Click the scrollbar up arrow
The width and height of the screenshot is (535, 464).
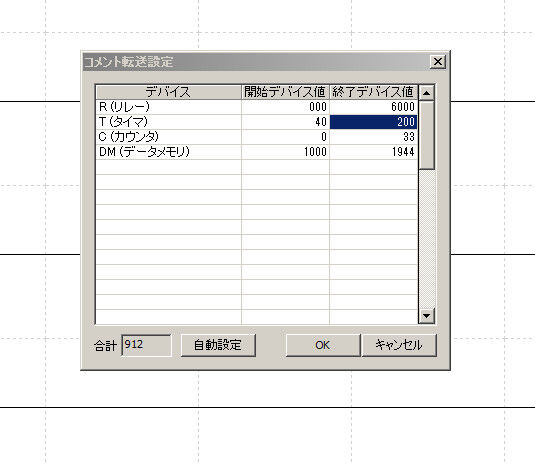coord(426,92)
